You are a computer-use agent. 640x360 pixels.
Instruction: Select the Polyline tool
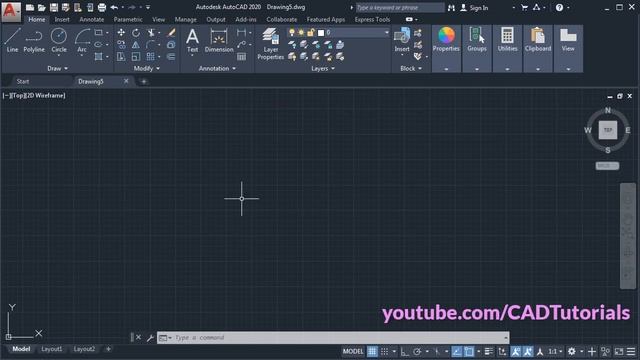click(34, 40)
